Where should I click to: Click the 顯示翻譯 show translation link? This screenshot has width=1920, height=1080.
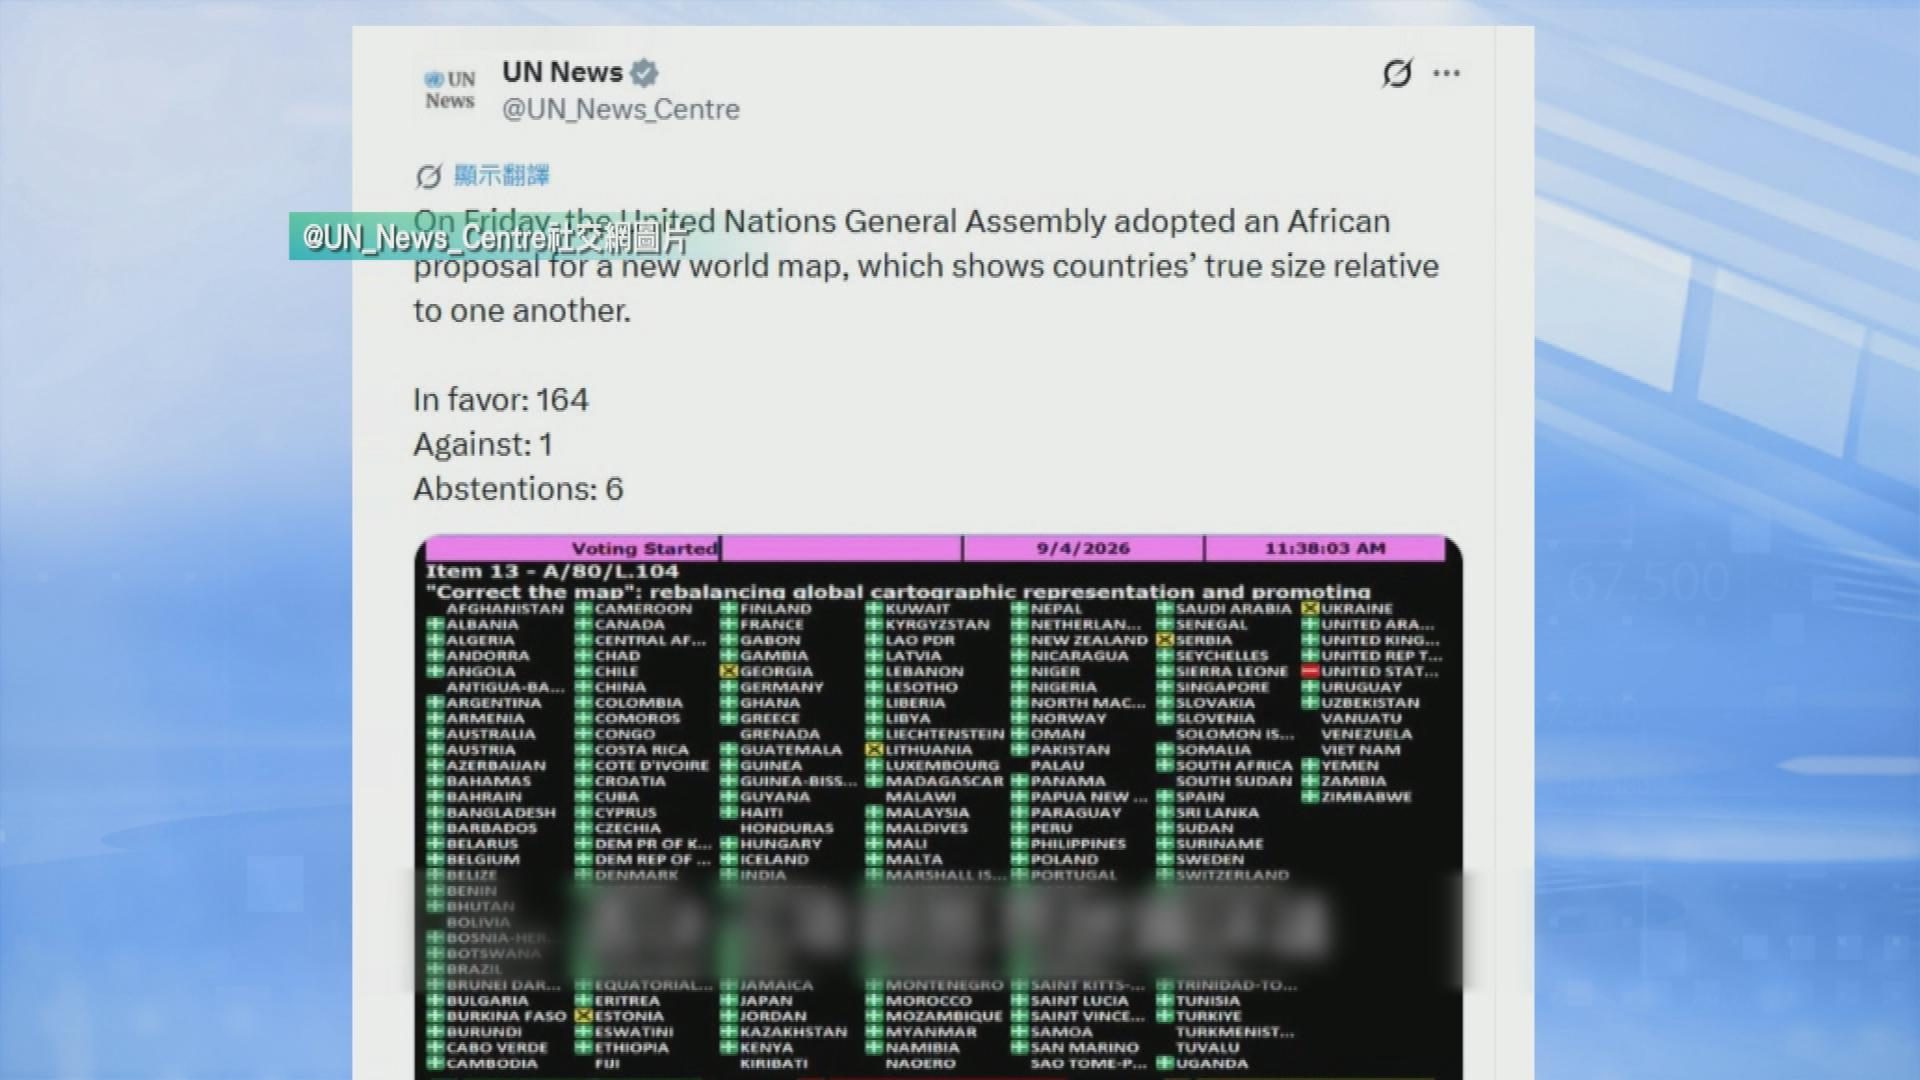pos(502,176)
